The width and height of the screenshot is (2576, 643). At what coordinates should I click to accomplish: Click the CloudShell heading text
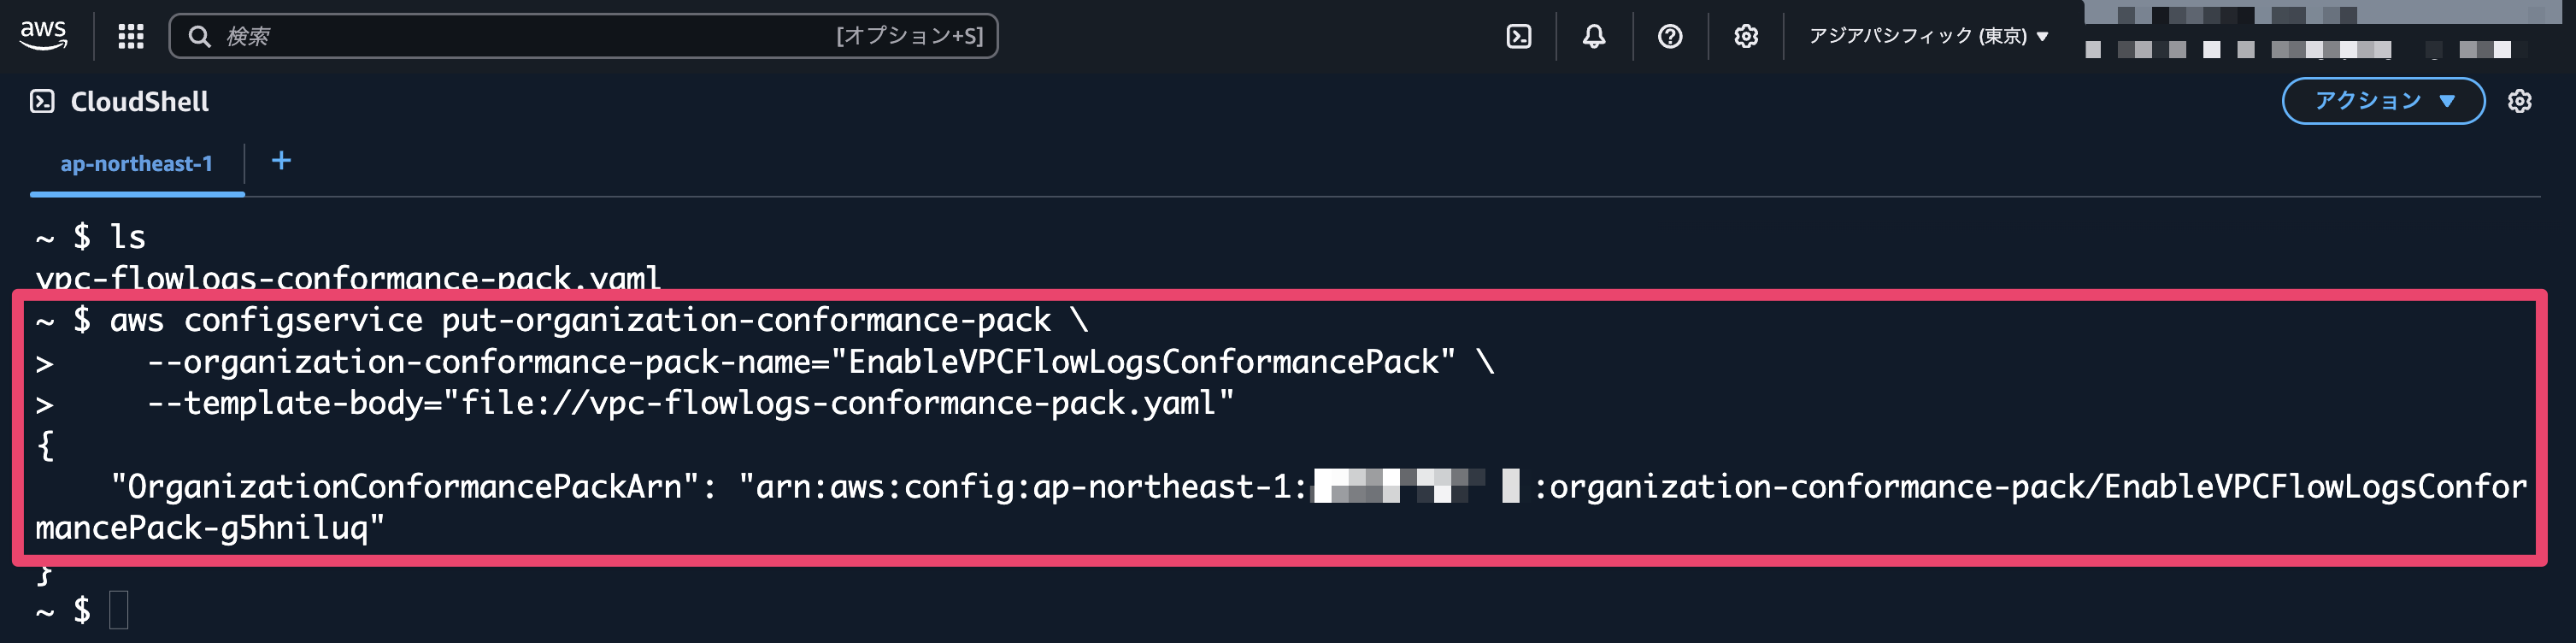(139, 101)
